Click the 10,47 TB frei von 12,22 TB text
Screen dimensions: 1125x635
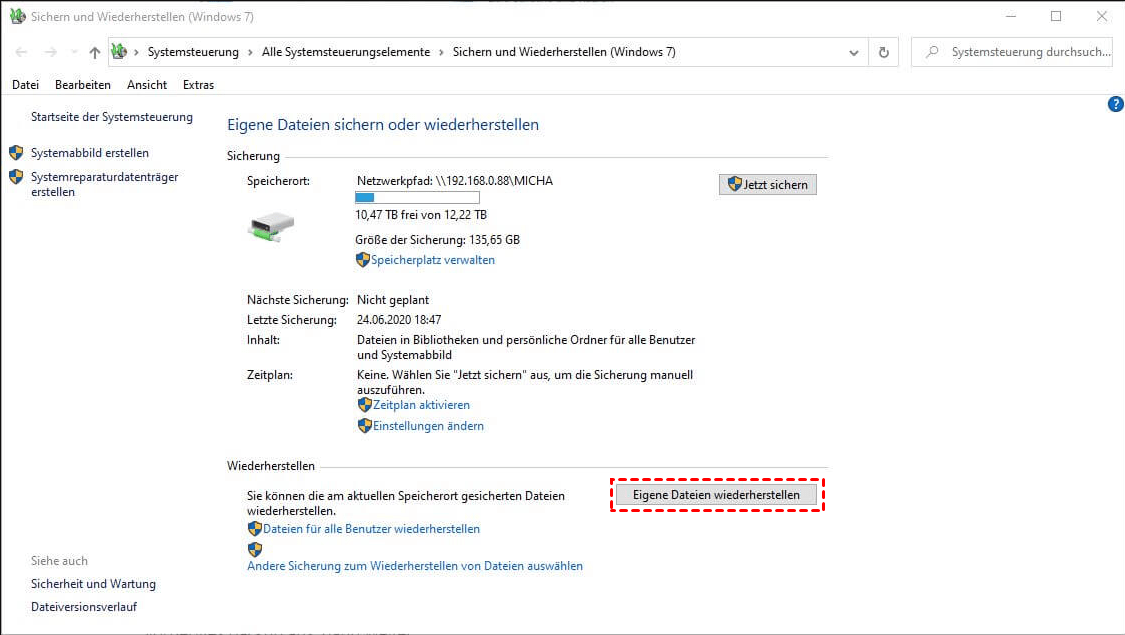421,215
